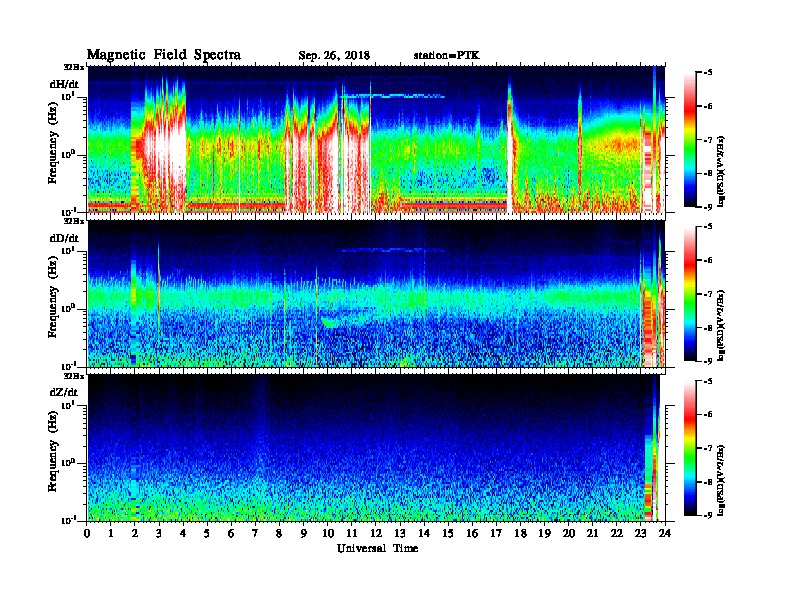792x612 pixels.
Task: Click the hour "0" tick label
Action: point(87,533)
